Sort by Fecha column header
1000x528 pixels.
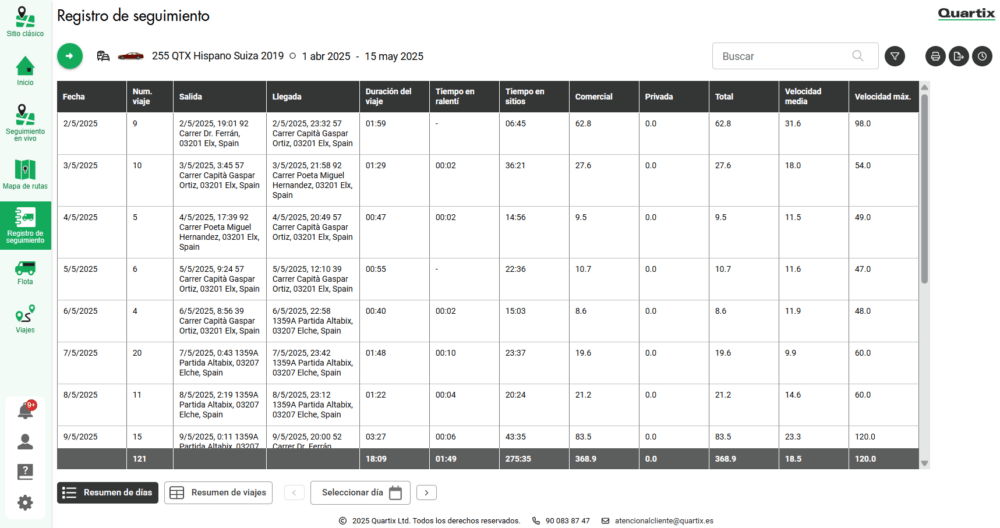coord(92,97)
